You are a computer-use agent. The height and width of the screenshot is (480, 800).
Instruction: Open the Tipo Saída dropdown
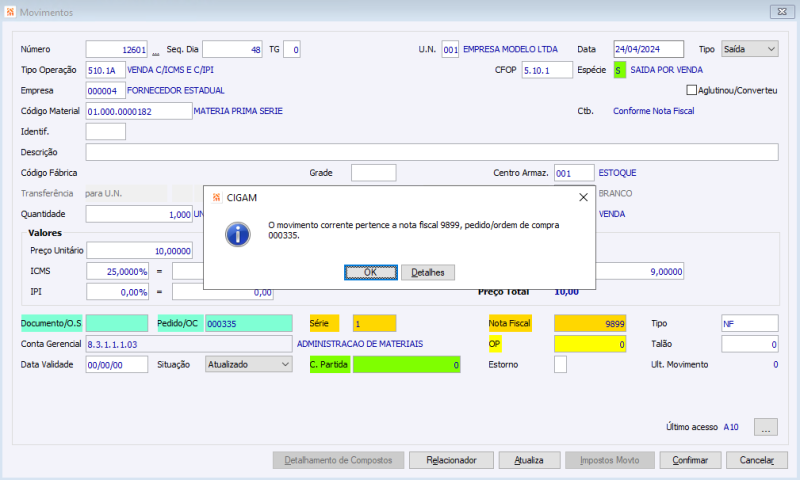click(749, 49)
